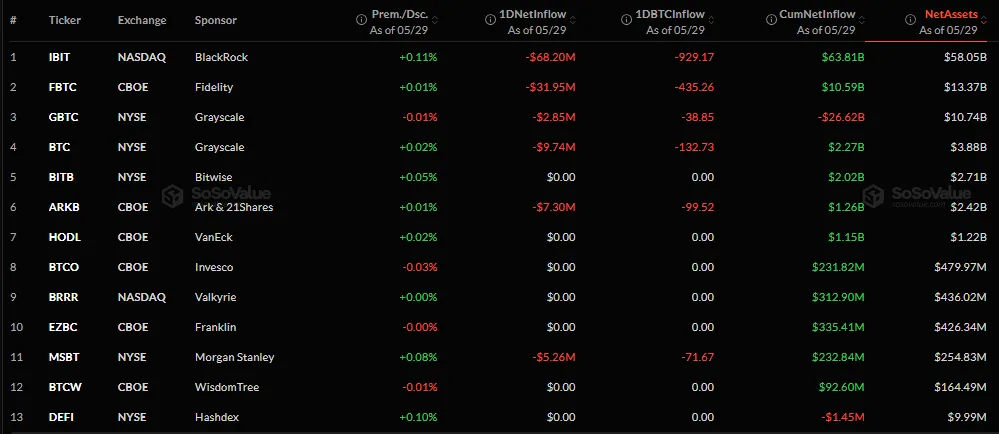This screenshot has width=999, height=434.
Task: Click IBIT 1D net inflow -$68.20M
Action: click(551, 57)
